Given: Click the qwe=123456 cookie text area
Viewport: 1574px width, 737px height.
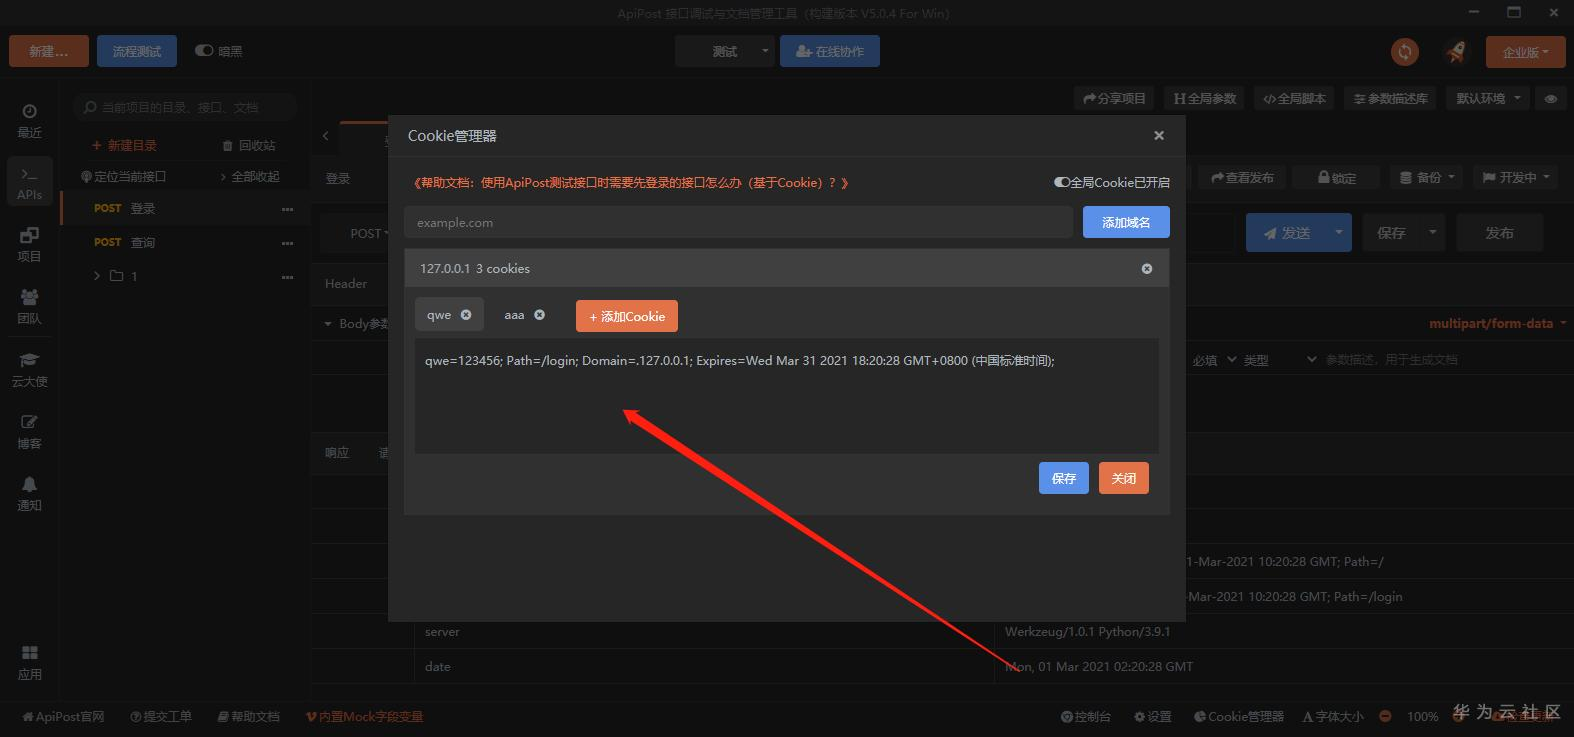Looking at the screenshot, I should [x=787, y=396].
